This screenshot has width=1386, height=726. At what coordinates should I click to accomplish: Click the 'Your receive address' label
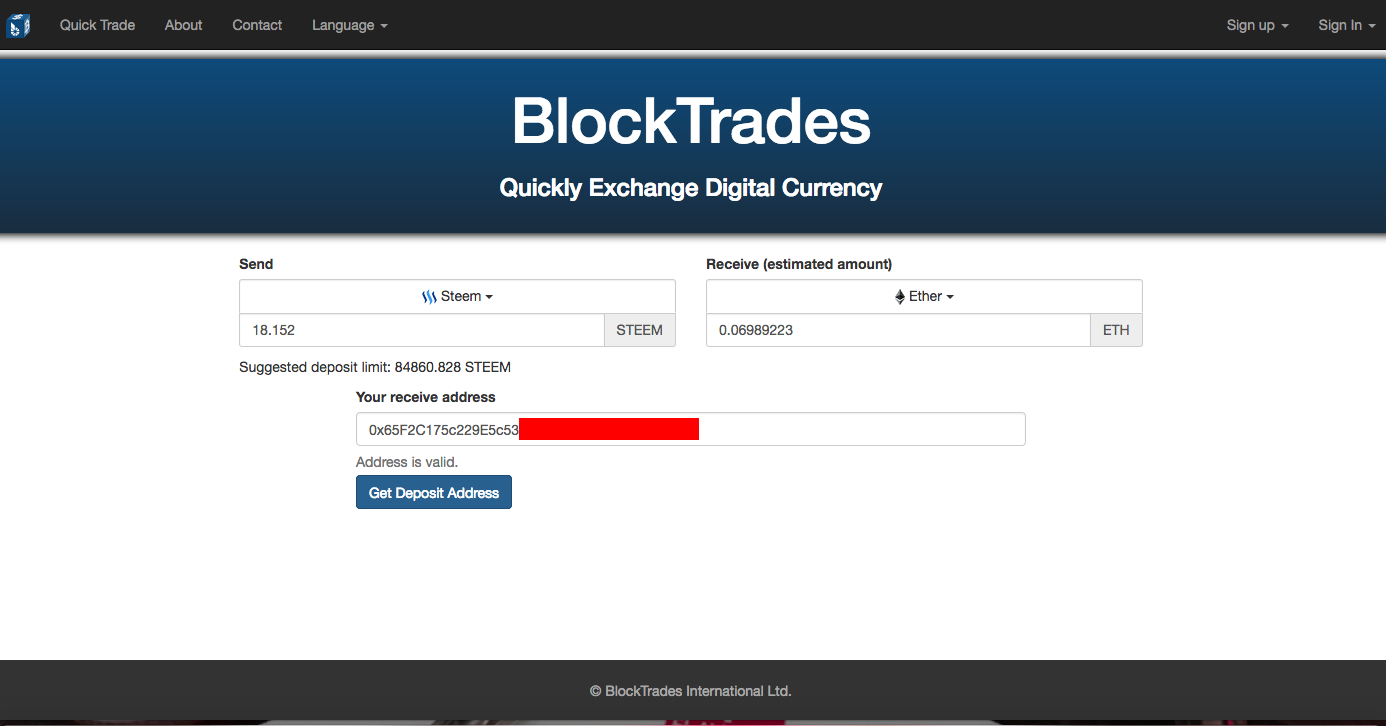pos(426,397)
